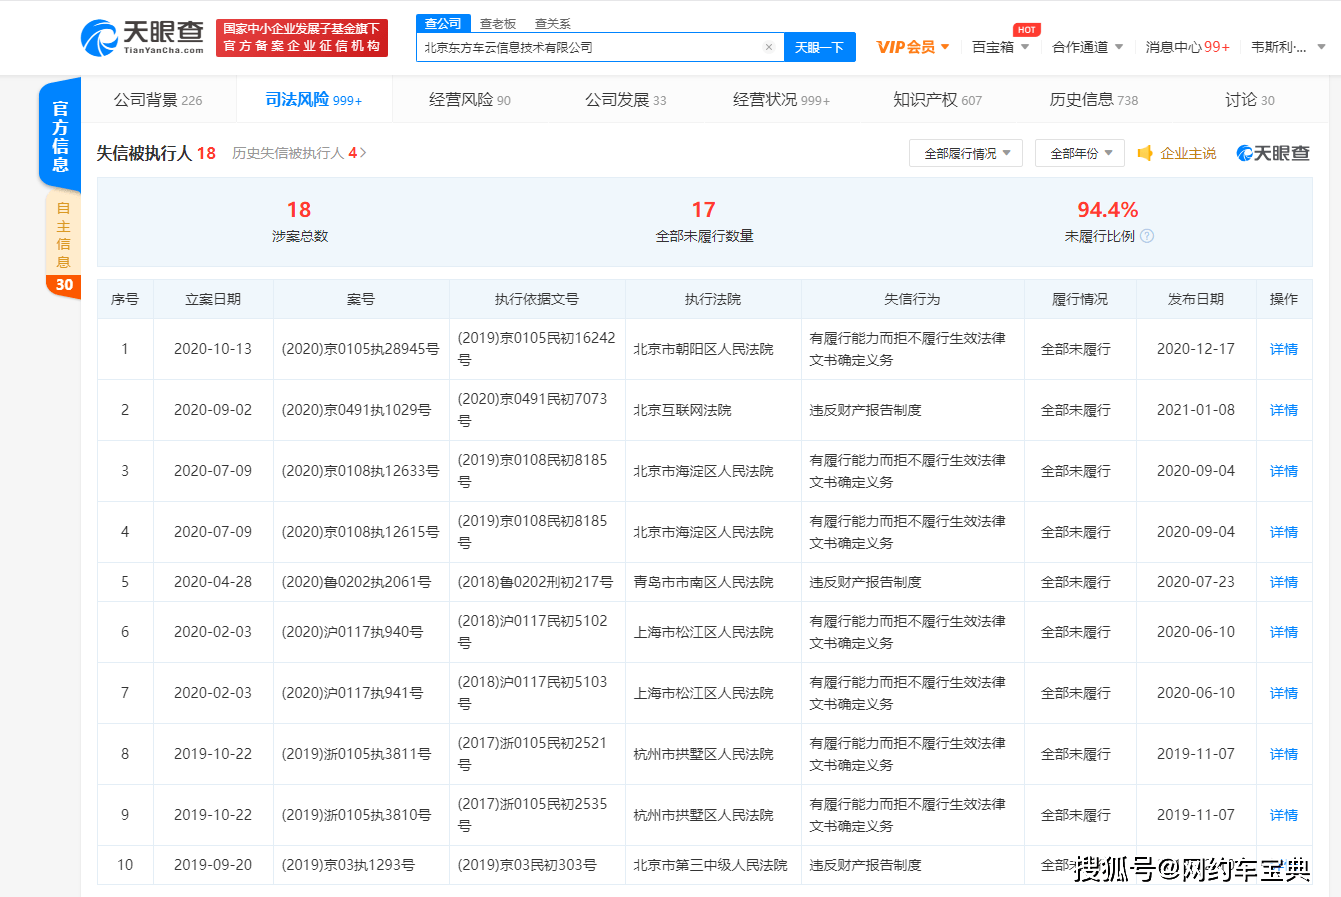Screen dimensions: 1341x897
Task: Click the info icon beside 未履行比例
Action: pyautogui.click(x=1147, y=236)
